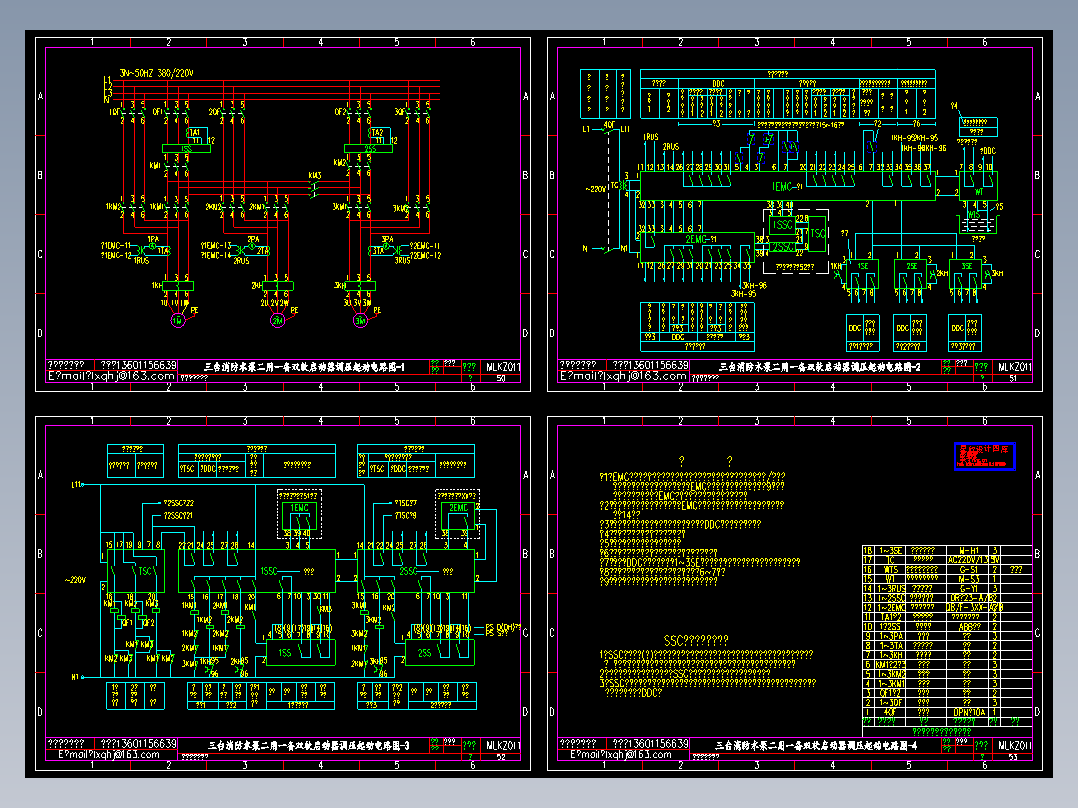Select the TSC controller block in sheet 3
Image resolution: width=1078 pixels, height=808 pixels.
(x=134, y=570)
